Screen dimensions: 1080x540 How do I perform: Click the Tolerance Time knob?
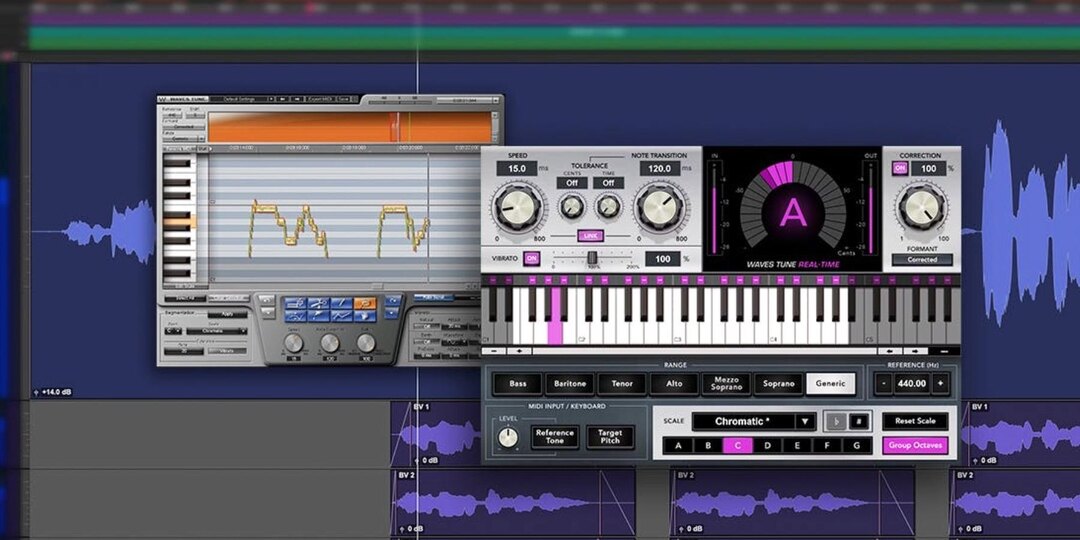pyautogui.click(x=608, y=205)
